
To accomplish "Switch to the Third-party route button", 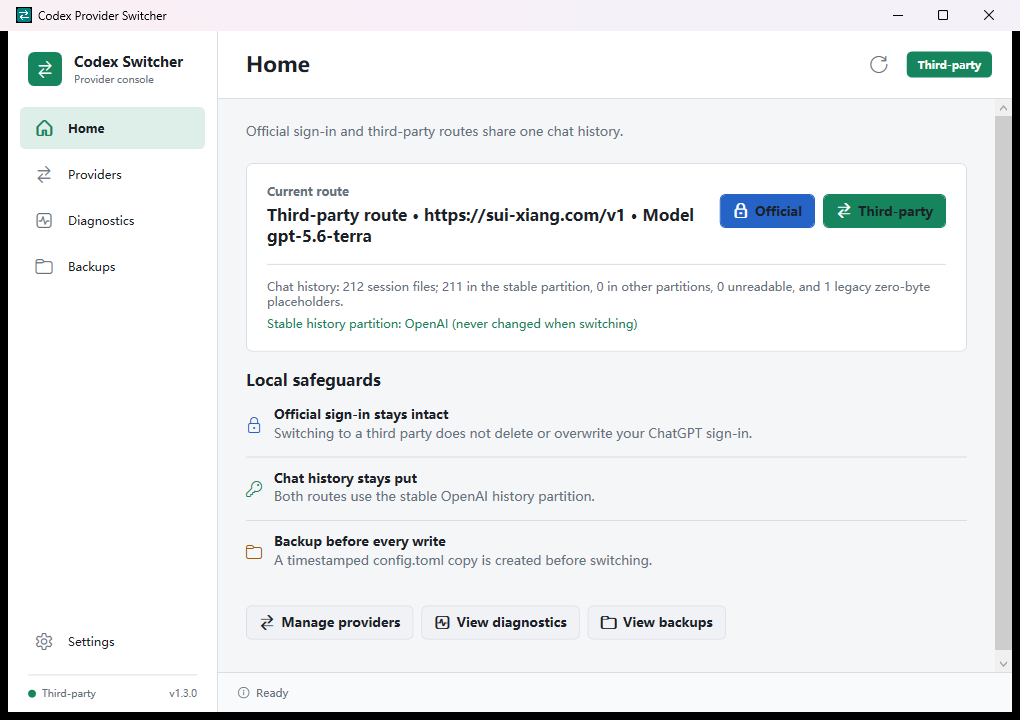I will coord(884,211).
